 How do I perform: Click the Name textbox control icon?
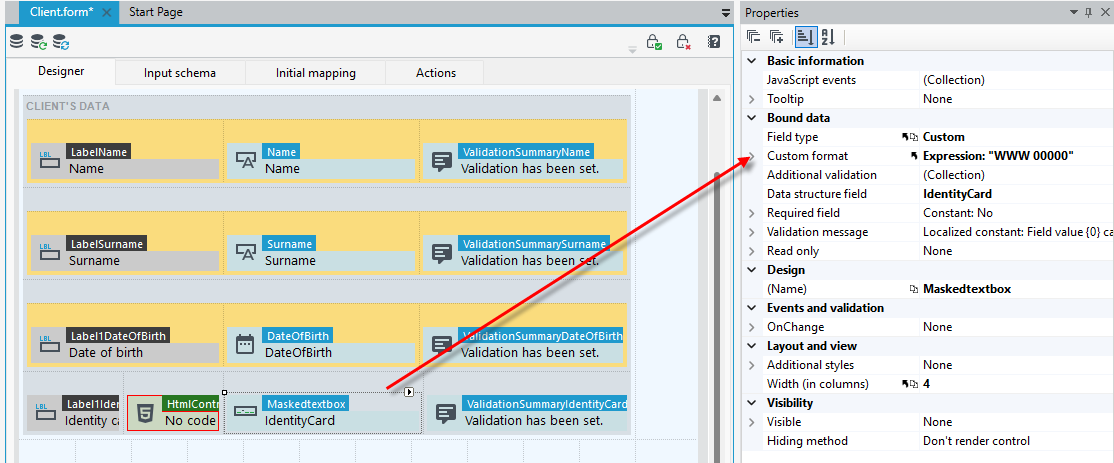245,160
